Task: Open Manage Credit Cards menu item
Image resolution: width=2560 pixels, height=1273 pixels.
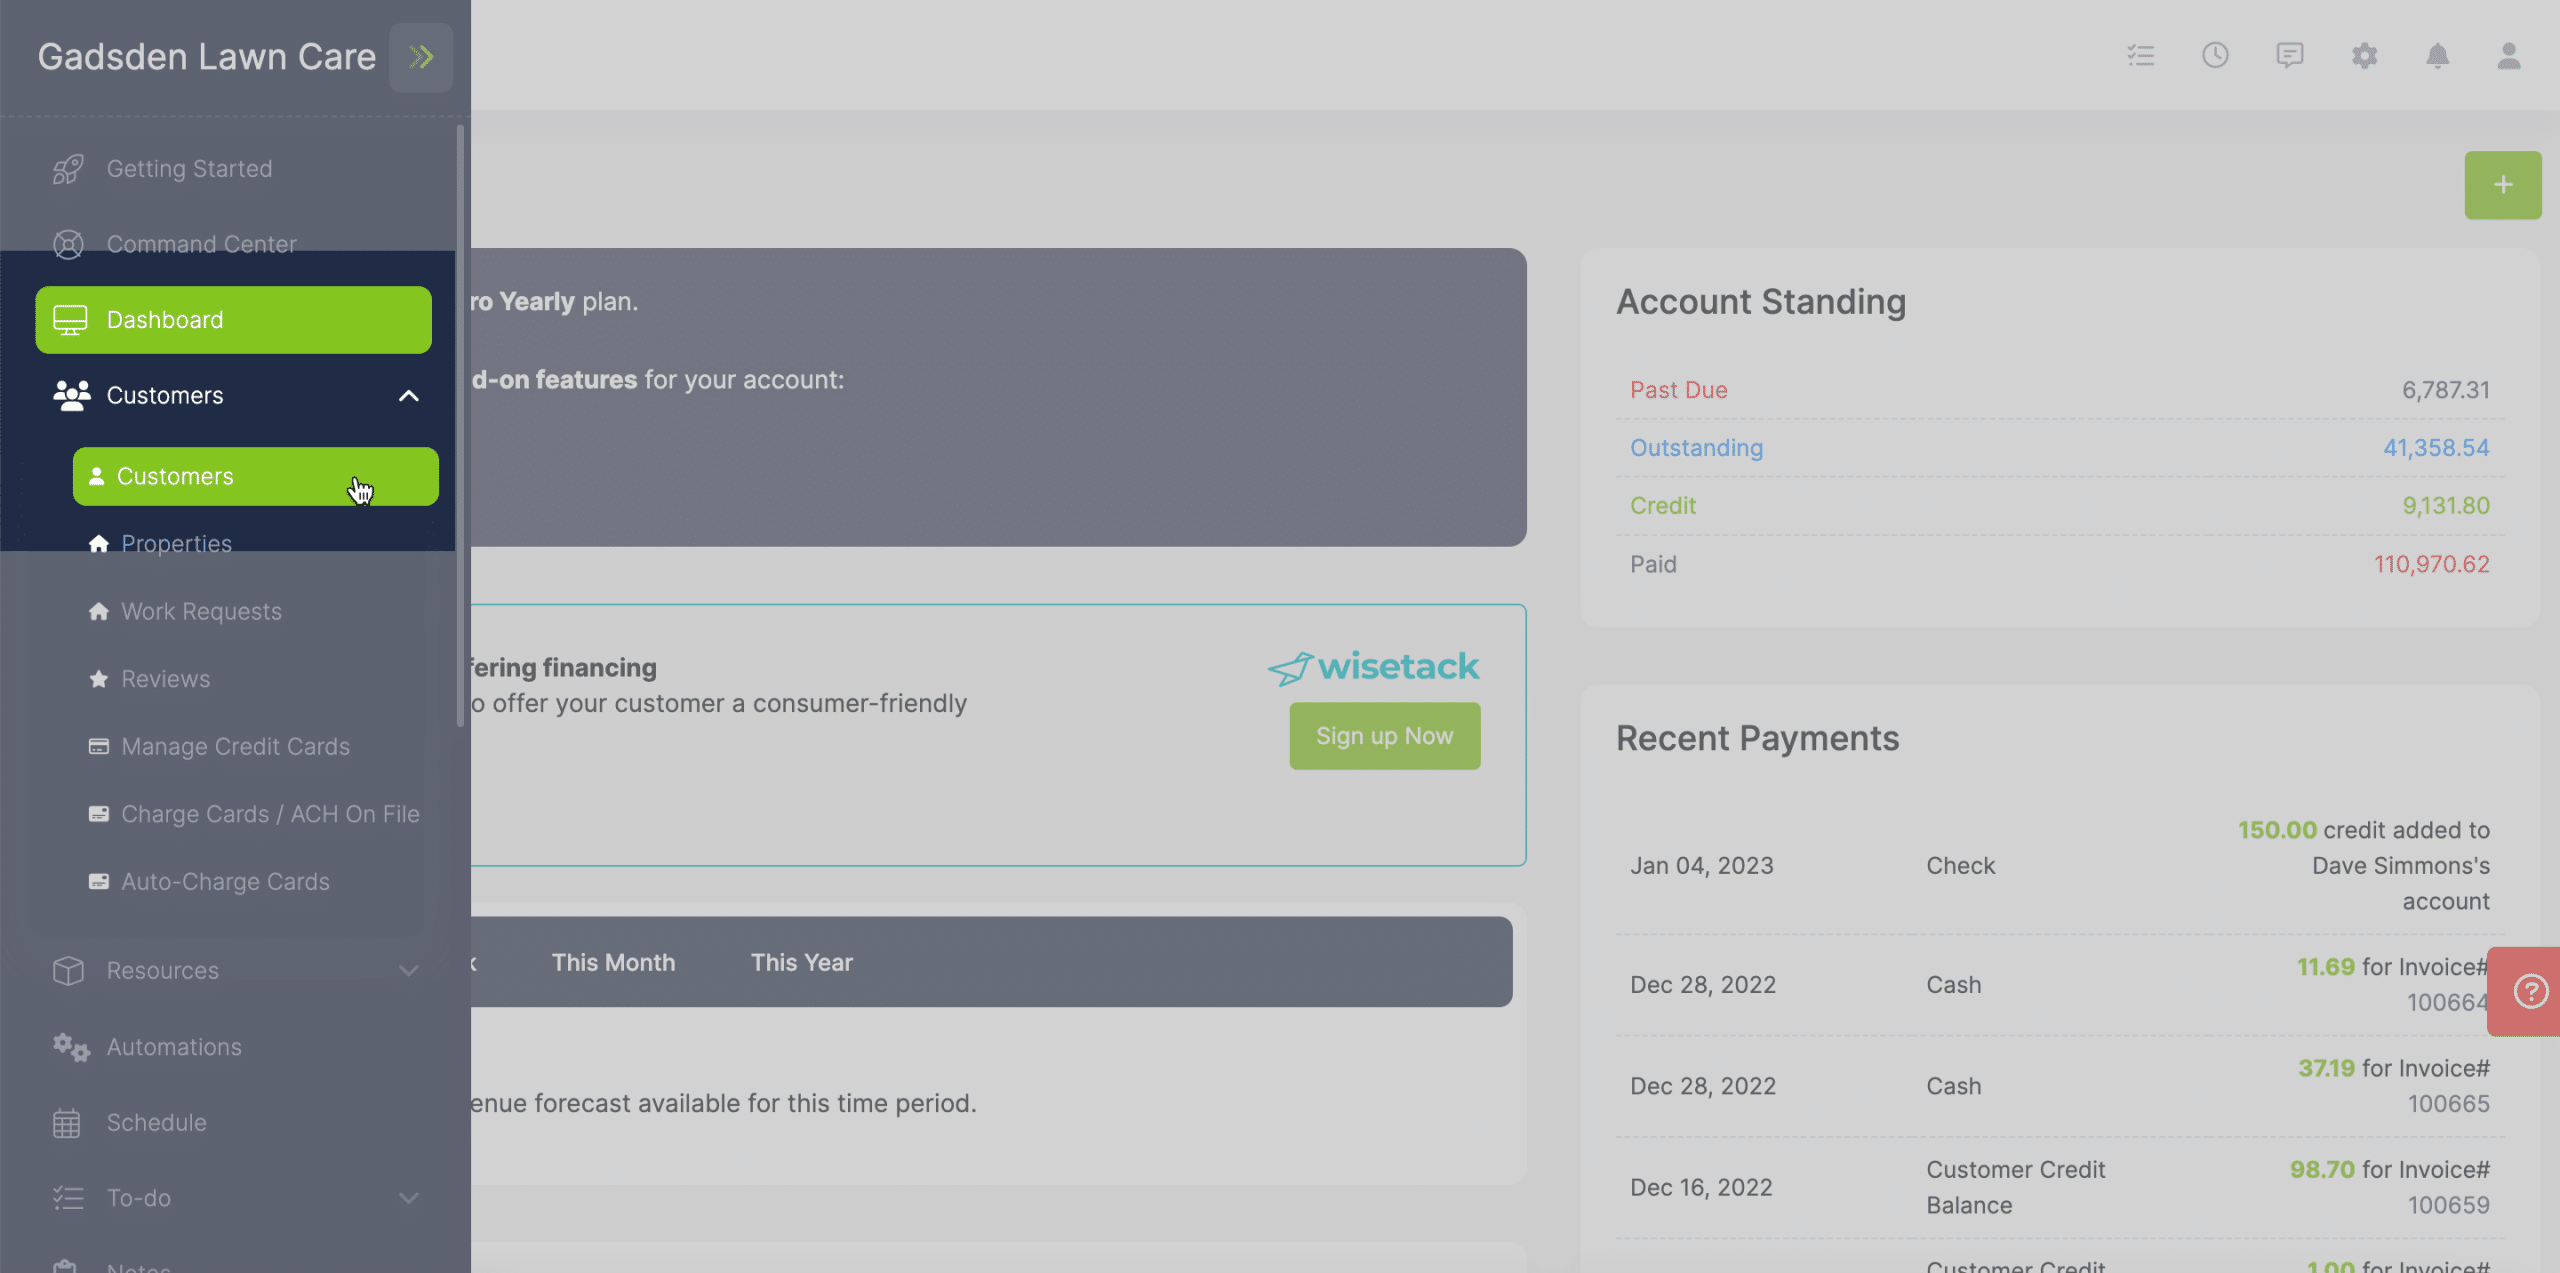Action: click(x=235, y=747)
